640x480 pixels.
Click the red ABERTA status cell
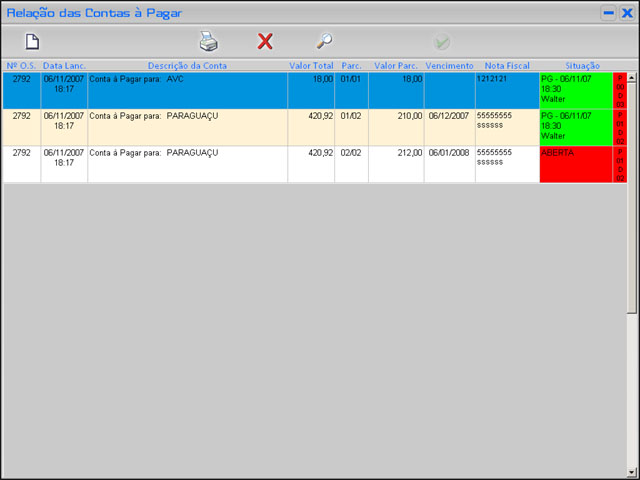tap(575, 164)
